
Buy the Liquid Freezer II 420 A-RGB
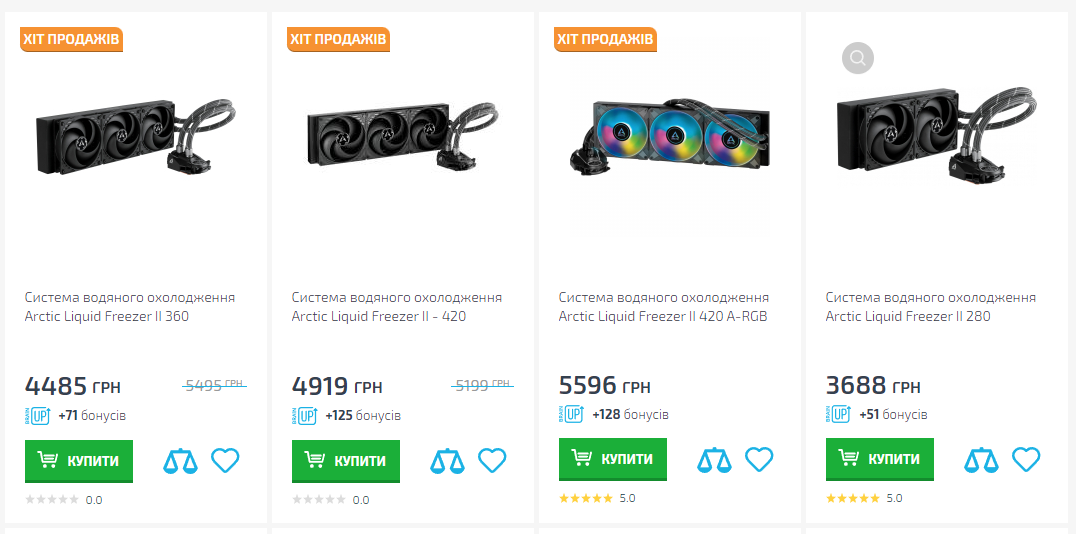click(613, 459)
